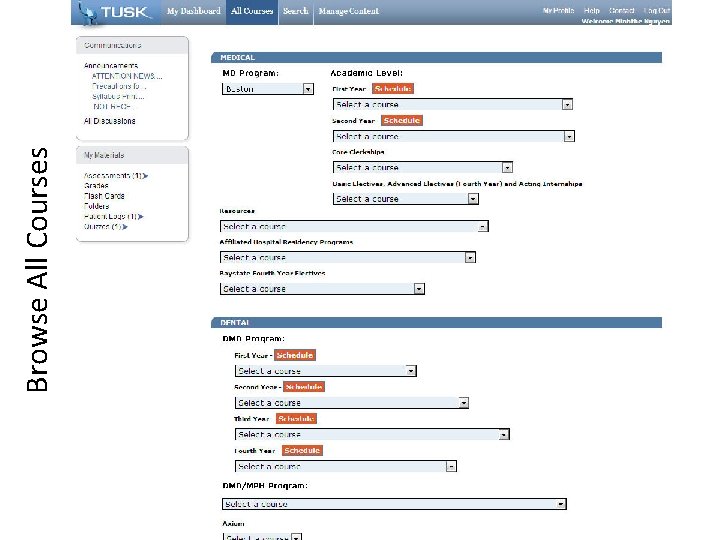Open the DMD/MPH Program course dropdown

point(394,504)
